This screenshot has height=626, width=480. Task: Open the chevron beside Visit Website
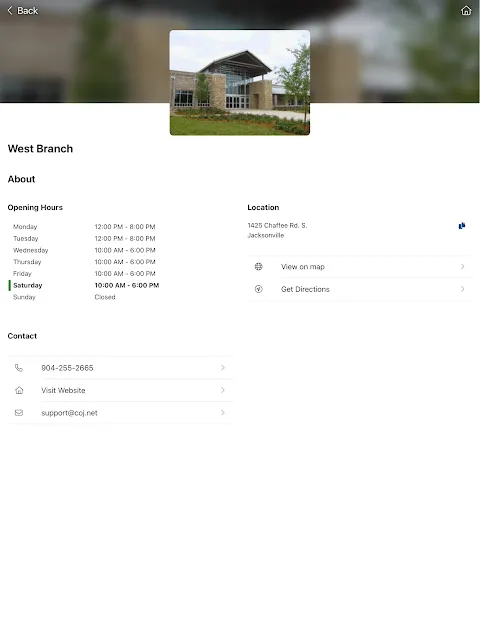pyautogui.click(x=223, y=390)
